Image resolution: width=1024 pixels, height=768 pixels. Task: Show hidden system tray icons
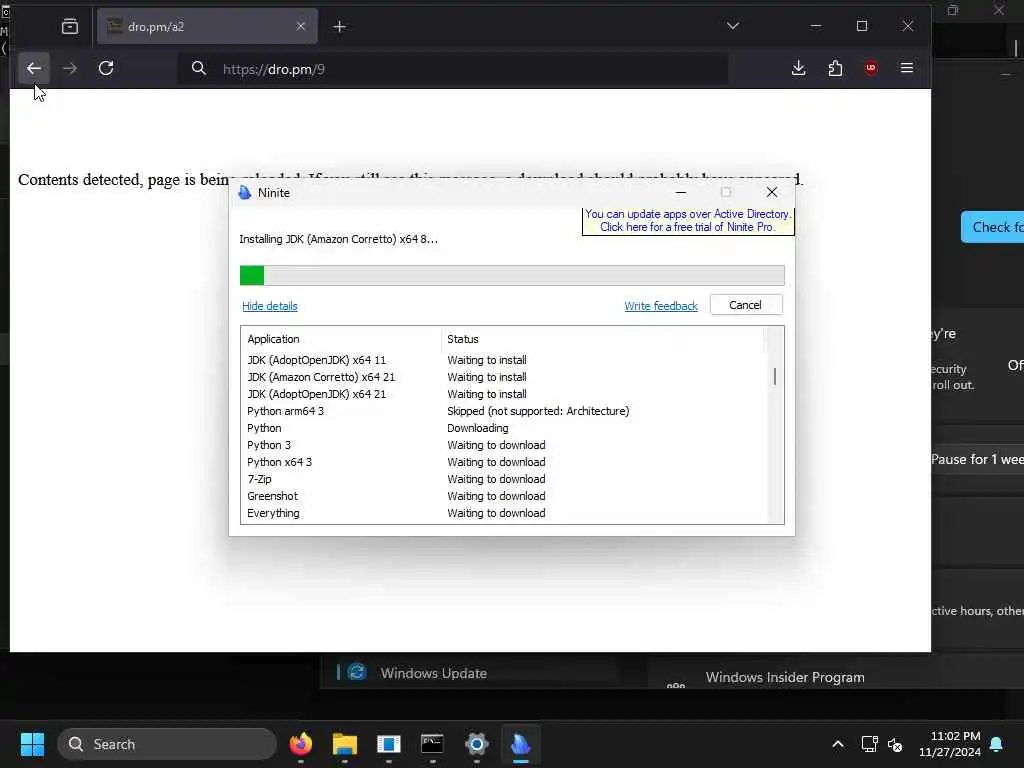click(x=838, y=744)
